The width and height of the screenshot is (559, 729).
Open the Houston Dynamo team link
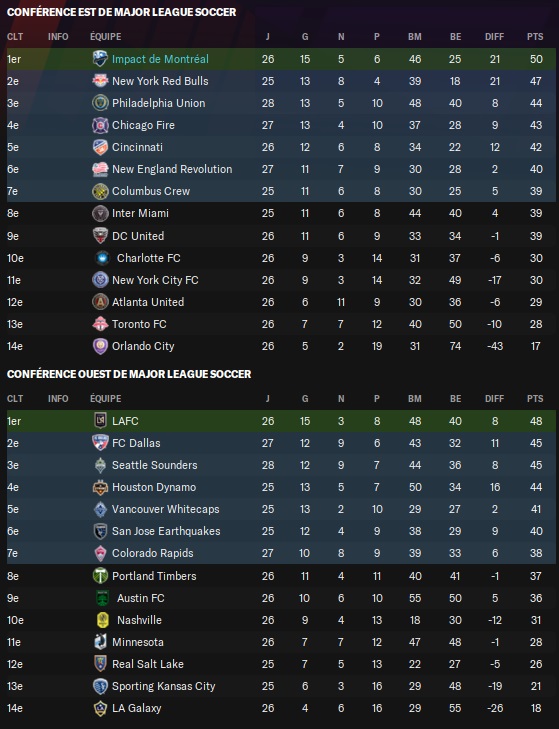tap(154, 487)
